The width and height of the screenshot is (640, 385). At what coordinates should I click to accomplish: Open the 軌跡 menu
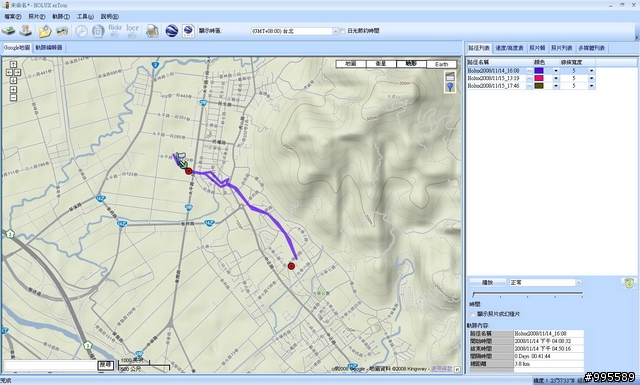tap(61, 17)
